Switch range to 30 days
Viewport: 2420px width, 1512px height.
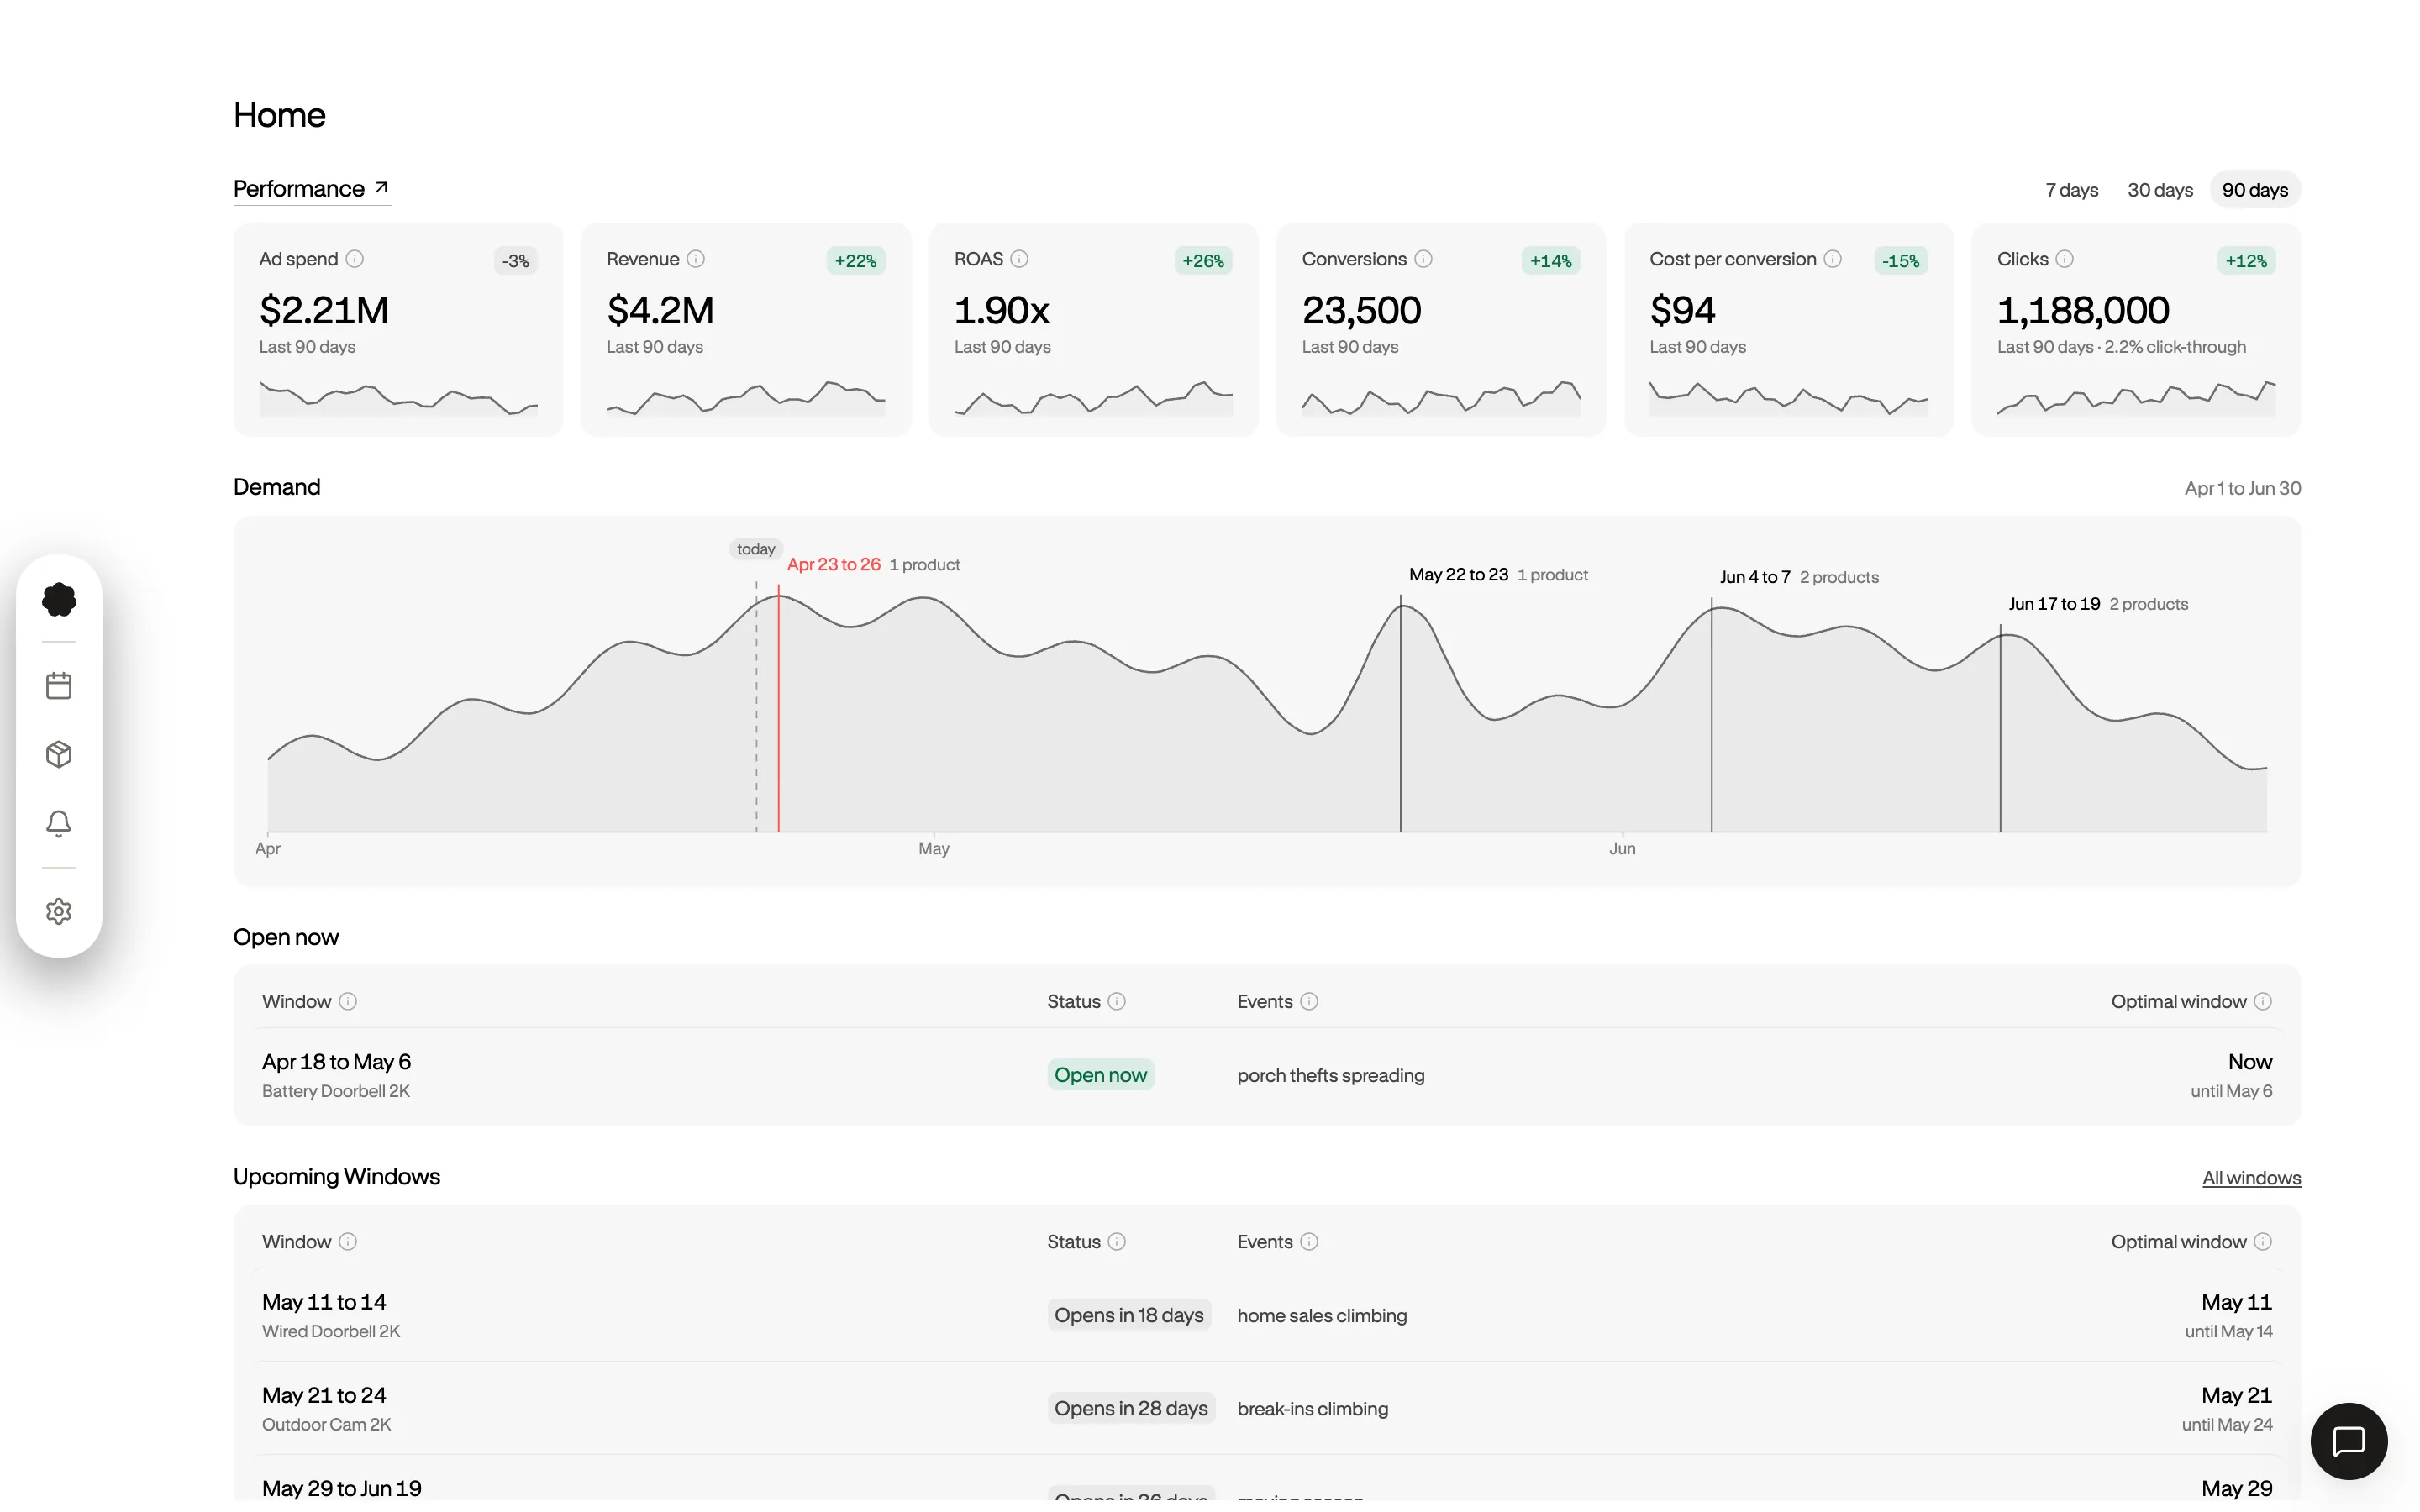(2159, 190)
